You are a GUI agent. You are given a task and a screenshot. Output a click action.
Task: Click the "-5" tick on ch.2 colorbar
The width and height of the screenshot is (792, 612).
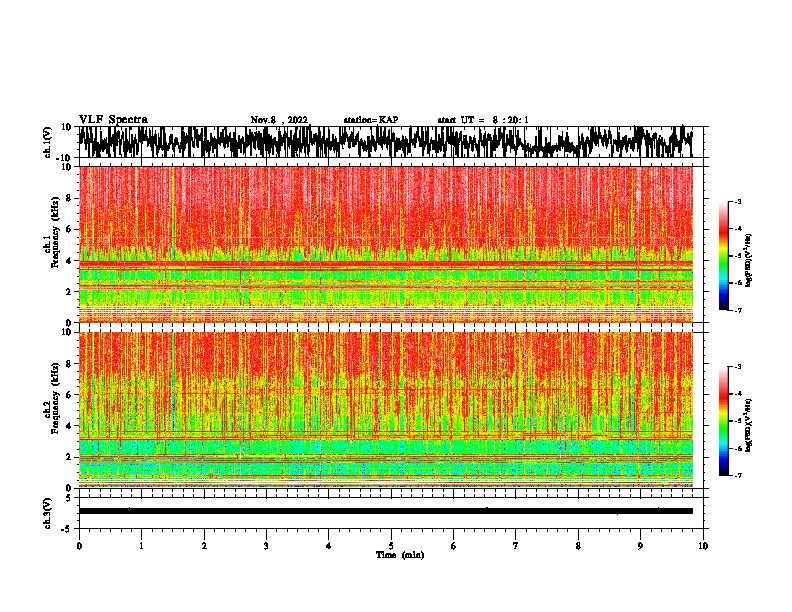pyautogui.click(x=738, y=421)
